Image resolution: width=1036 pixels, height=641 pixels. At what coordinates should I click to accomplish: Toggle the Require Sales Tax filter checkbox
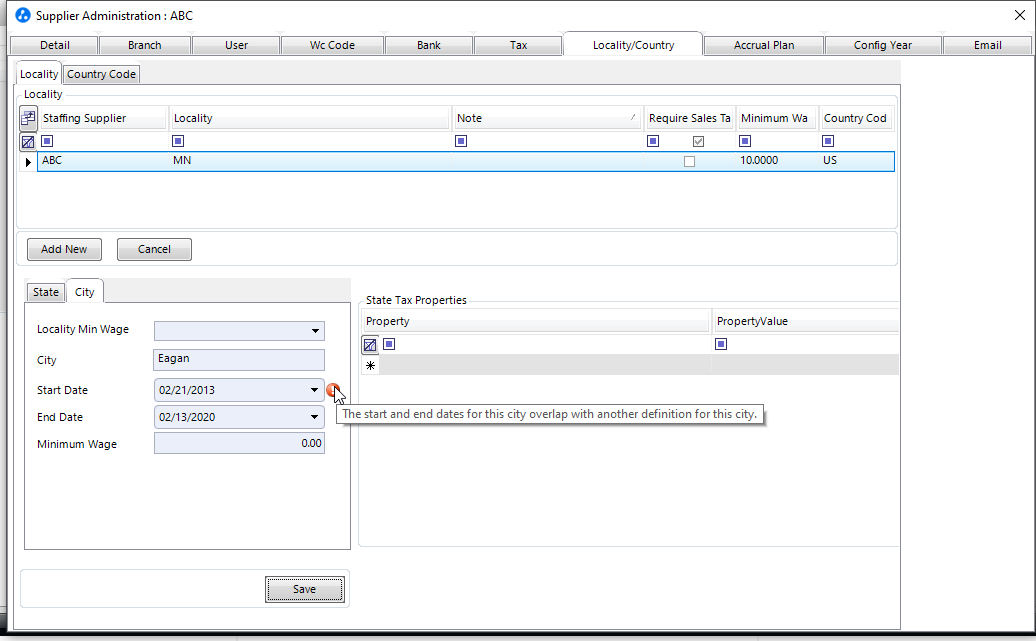point(698,141)
